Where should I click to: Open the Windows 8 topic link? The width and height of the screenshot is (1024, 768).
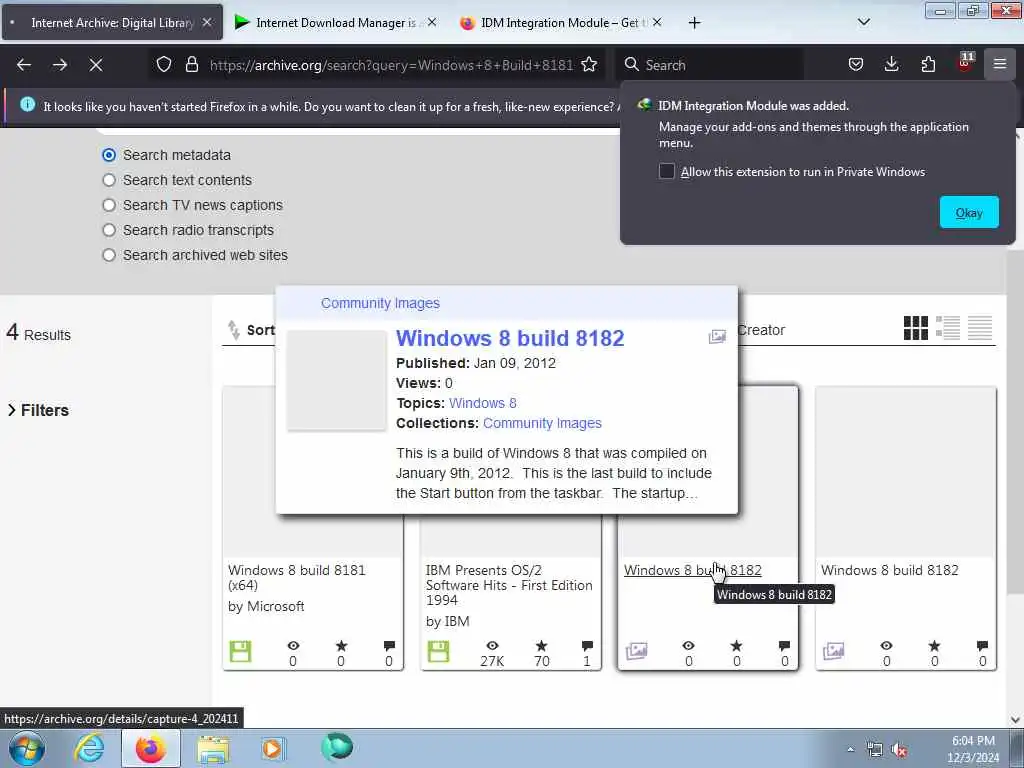point(483,403)
